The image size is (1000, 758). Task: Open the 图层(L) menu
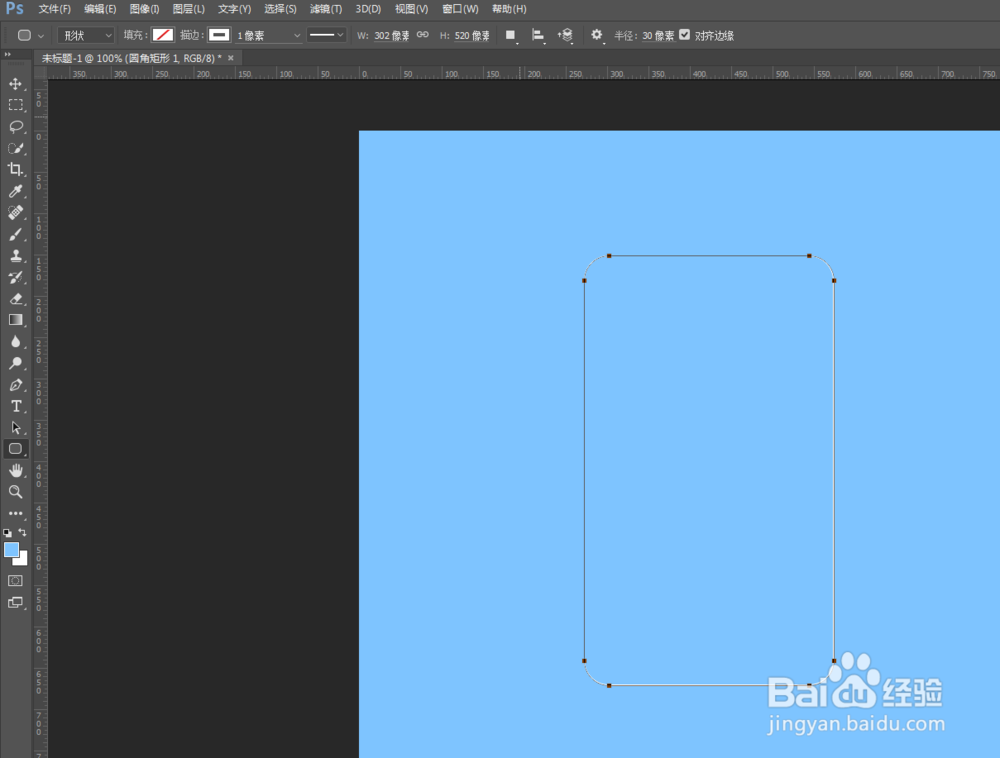(188, 9)
